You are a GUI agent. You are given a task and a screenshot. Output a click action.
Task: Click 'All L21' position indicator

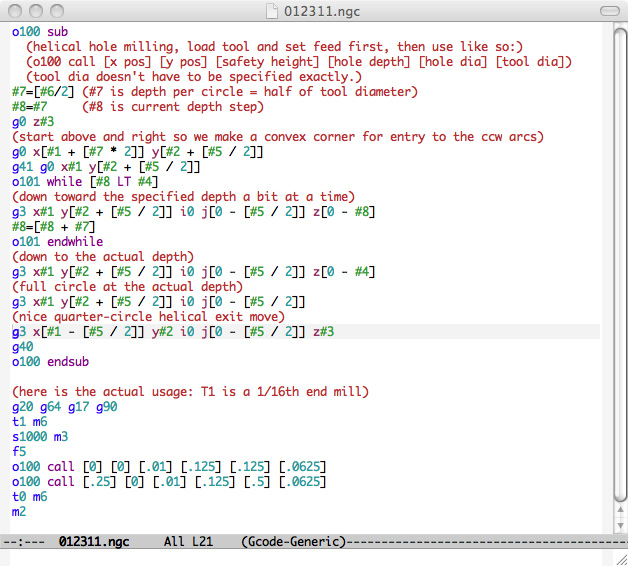point(188,542)
